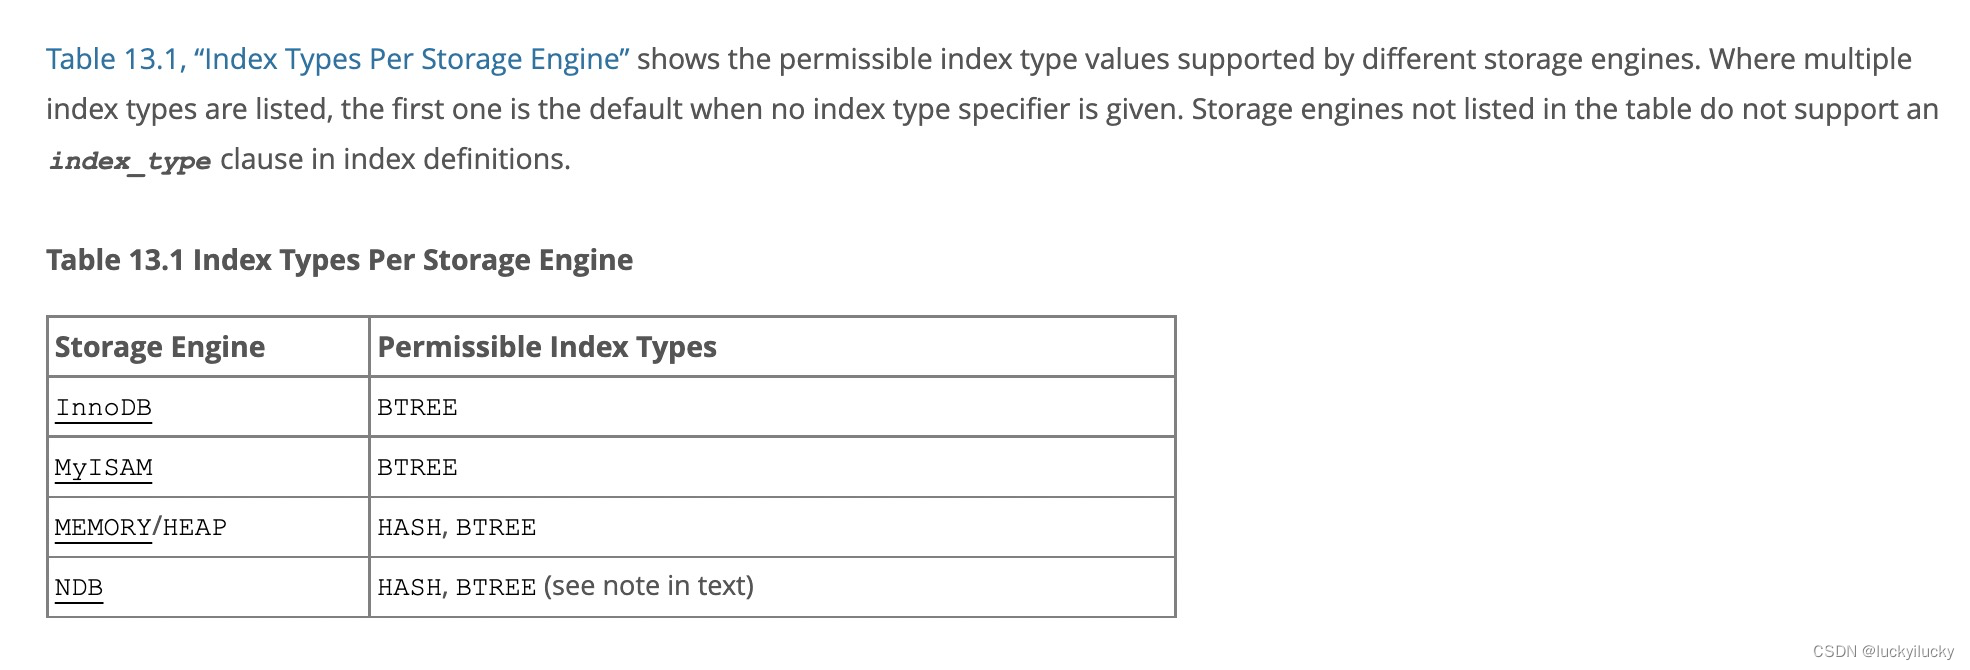The width and height of the screenshot is (1970, 670).
Task: Follow the MyISAM link in the table
Action: point(103,468)
